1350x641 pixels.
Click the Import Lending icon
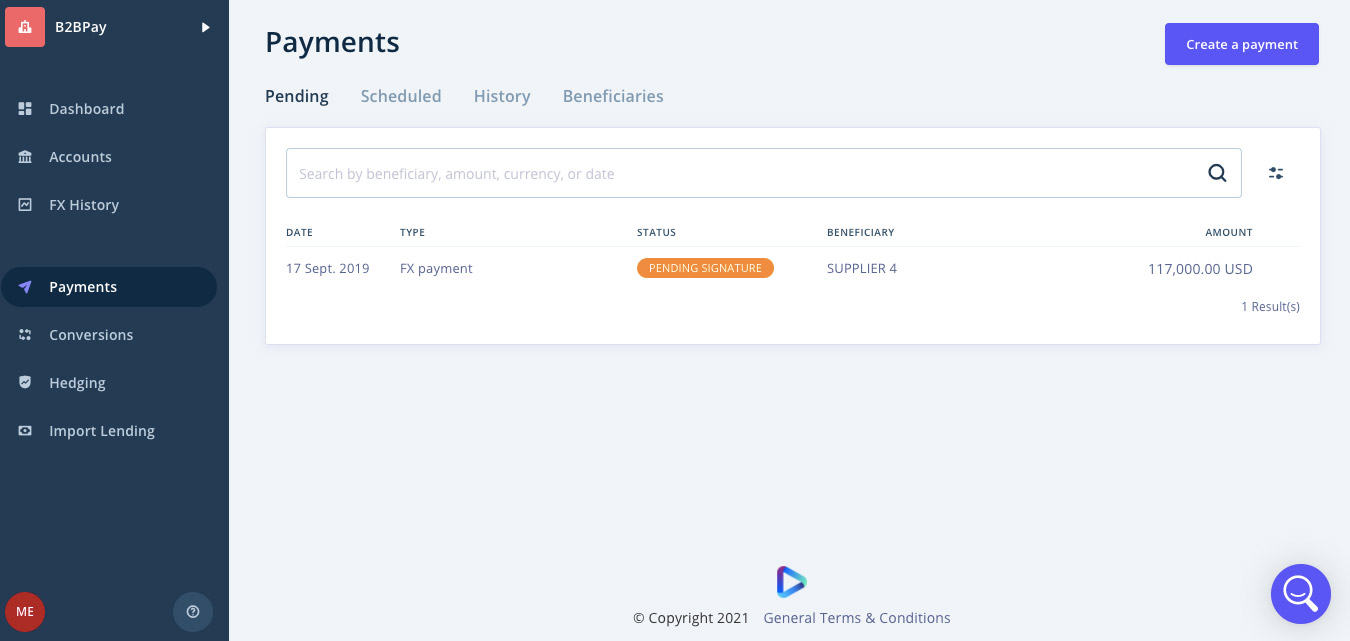26,431
